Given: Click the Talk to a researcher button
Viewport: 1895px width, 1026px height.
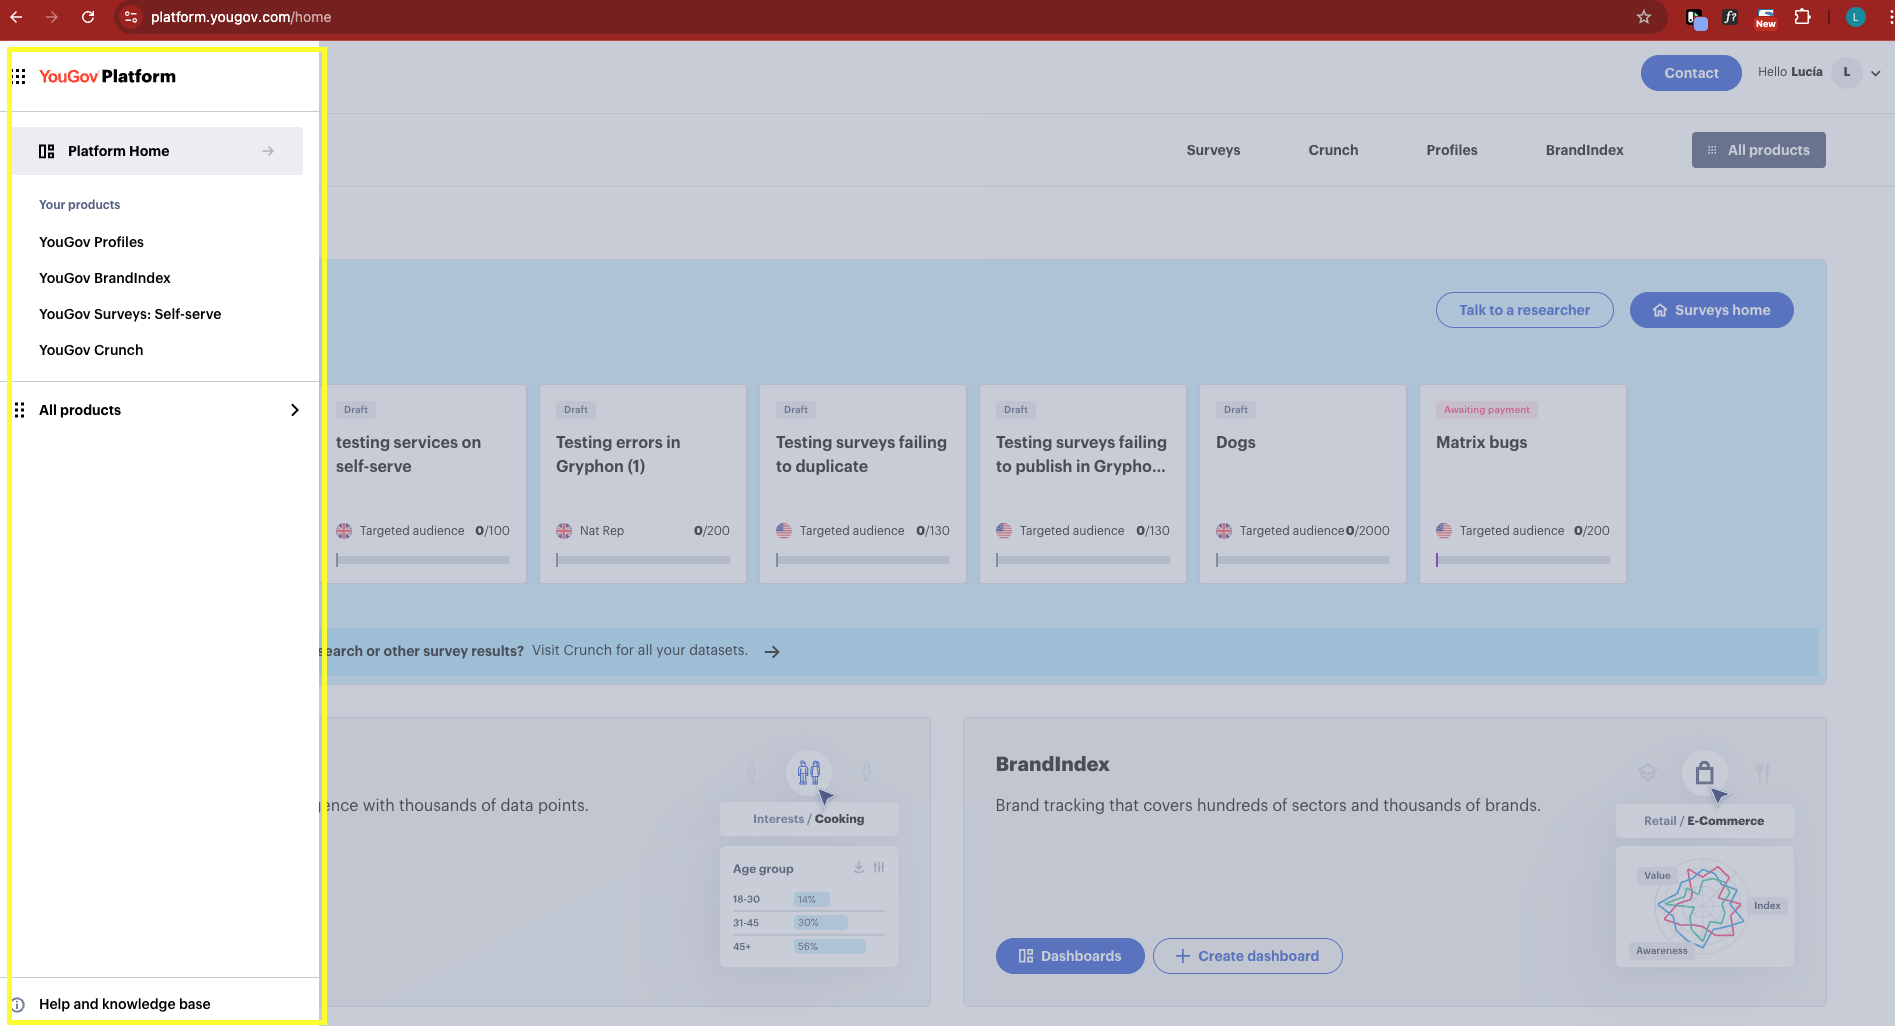Looking at the screenshot, I should (1524, 310).
